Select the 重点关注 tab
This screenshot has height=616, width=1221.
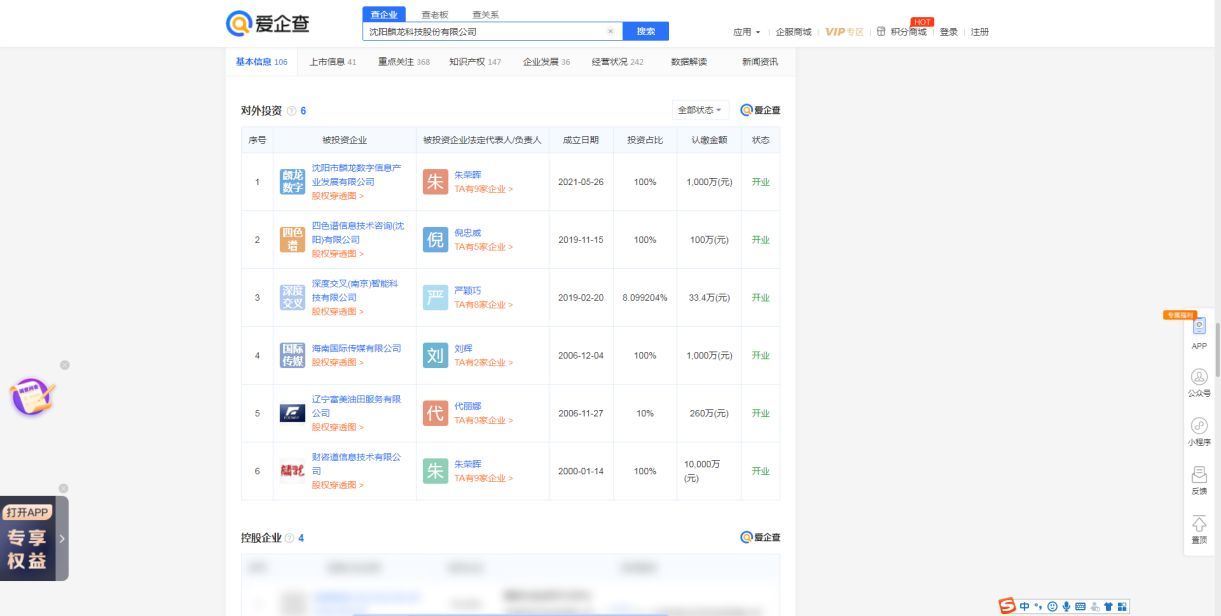(x=403, y=62)
